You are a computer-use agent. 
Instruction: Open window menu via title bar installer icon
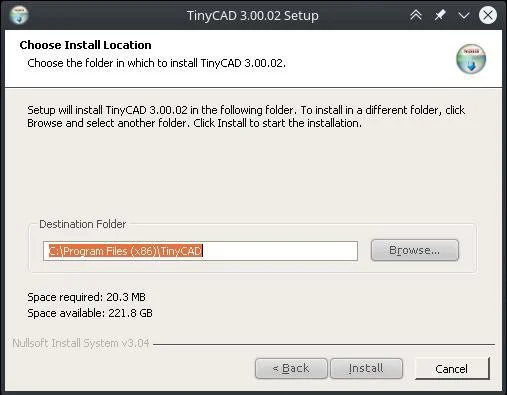pos(19,15)
